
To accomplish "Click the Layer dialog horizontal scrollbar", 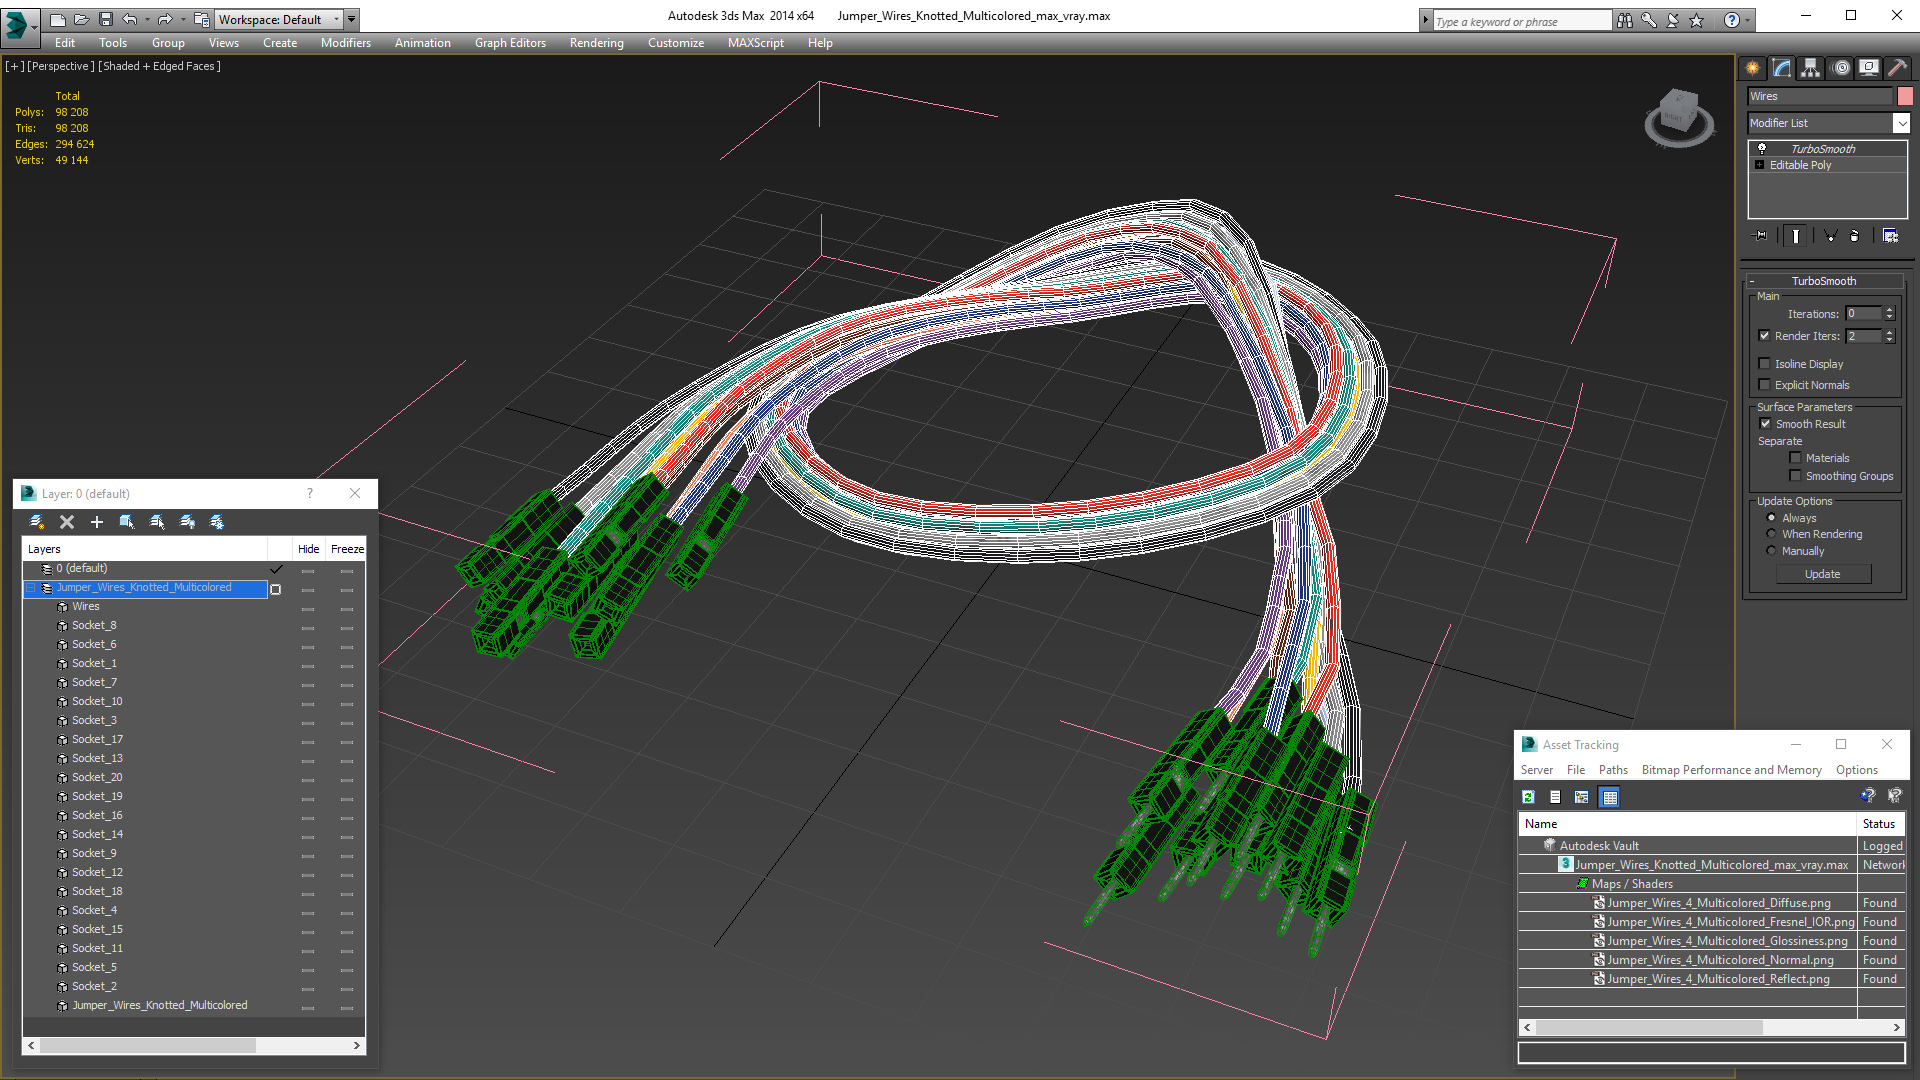I will click(194, 1046).
